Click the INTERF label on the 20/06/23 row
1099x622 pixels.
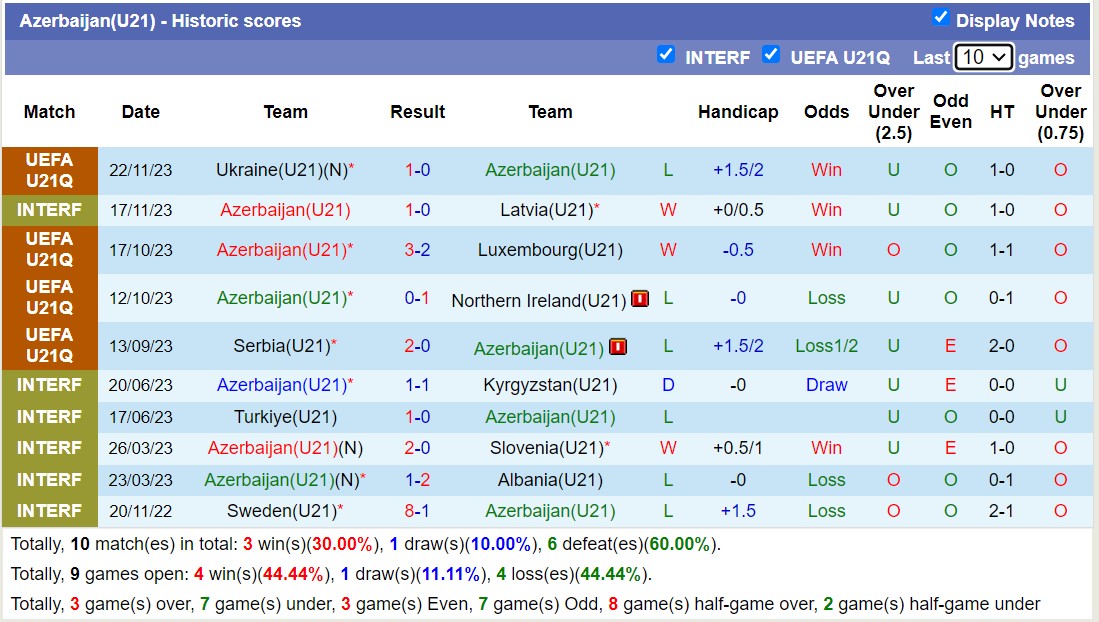(49, 384)
